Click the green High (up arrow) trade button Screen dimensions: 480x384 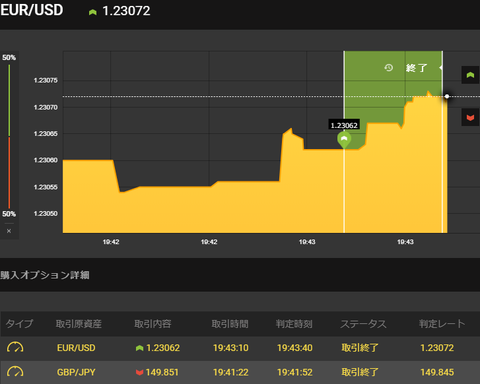click(x=470, y=75)
